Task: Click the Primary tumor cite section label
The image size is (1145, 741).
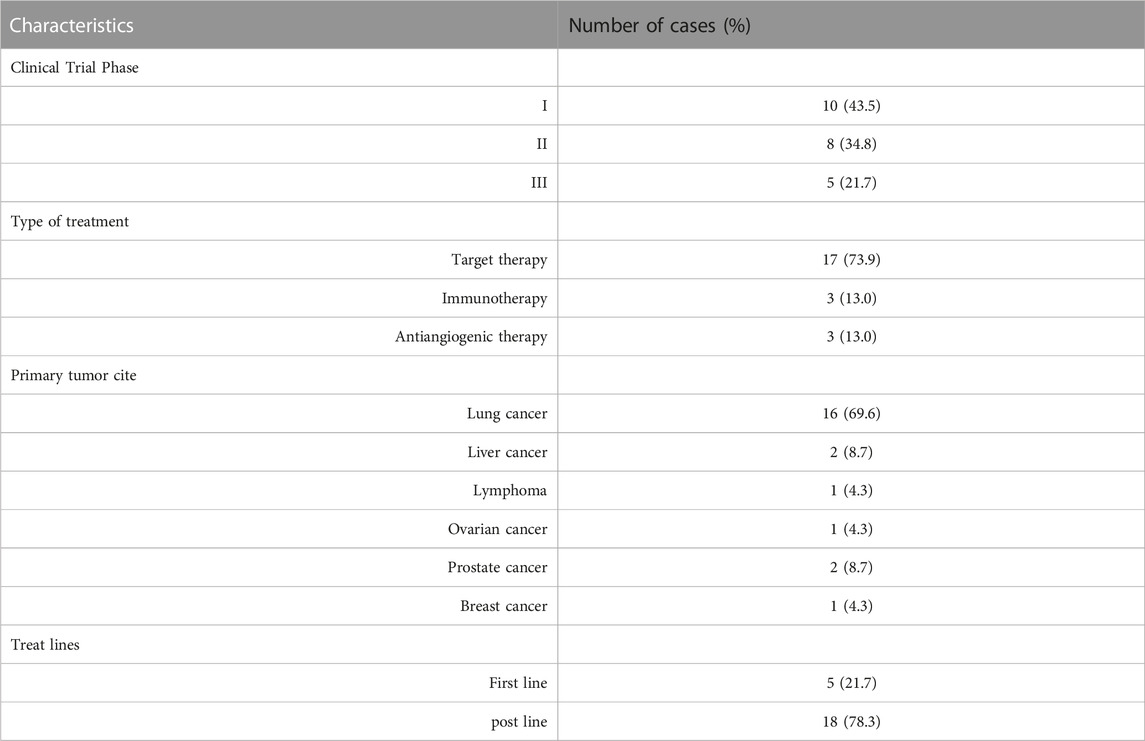Action: 73,375
